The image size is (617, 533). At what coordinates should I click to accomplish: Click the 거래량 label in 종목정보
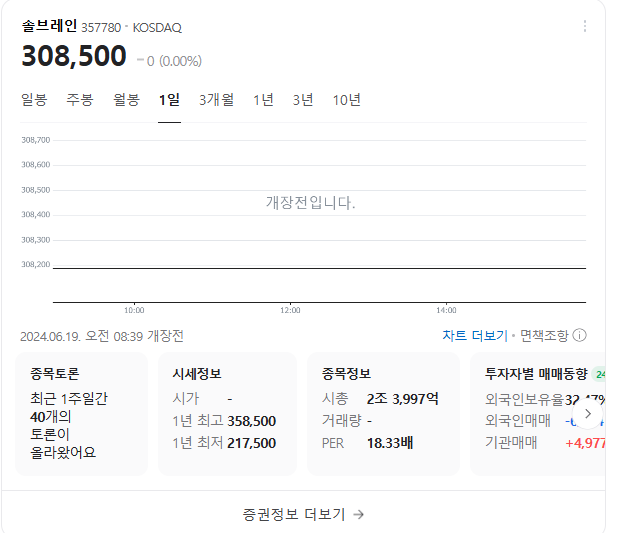pos(342,421)
